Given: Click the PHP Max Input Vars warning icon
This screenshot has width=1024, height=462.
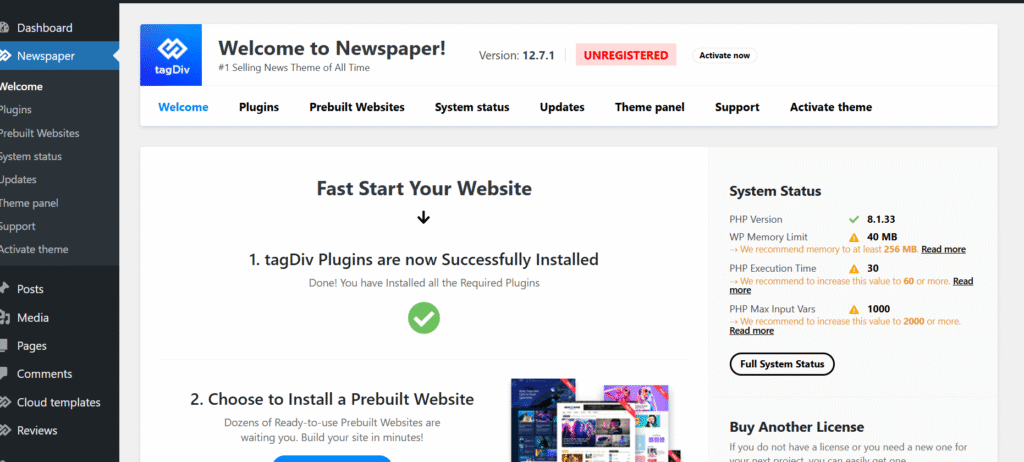Looking at the screenshot, I should click(x=854, y=309).
